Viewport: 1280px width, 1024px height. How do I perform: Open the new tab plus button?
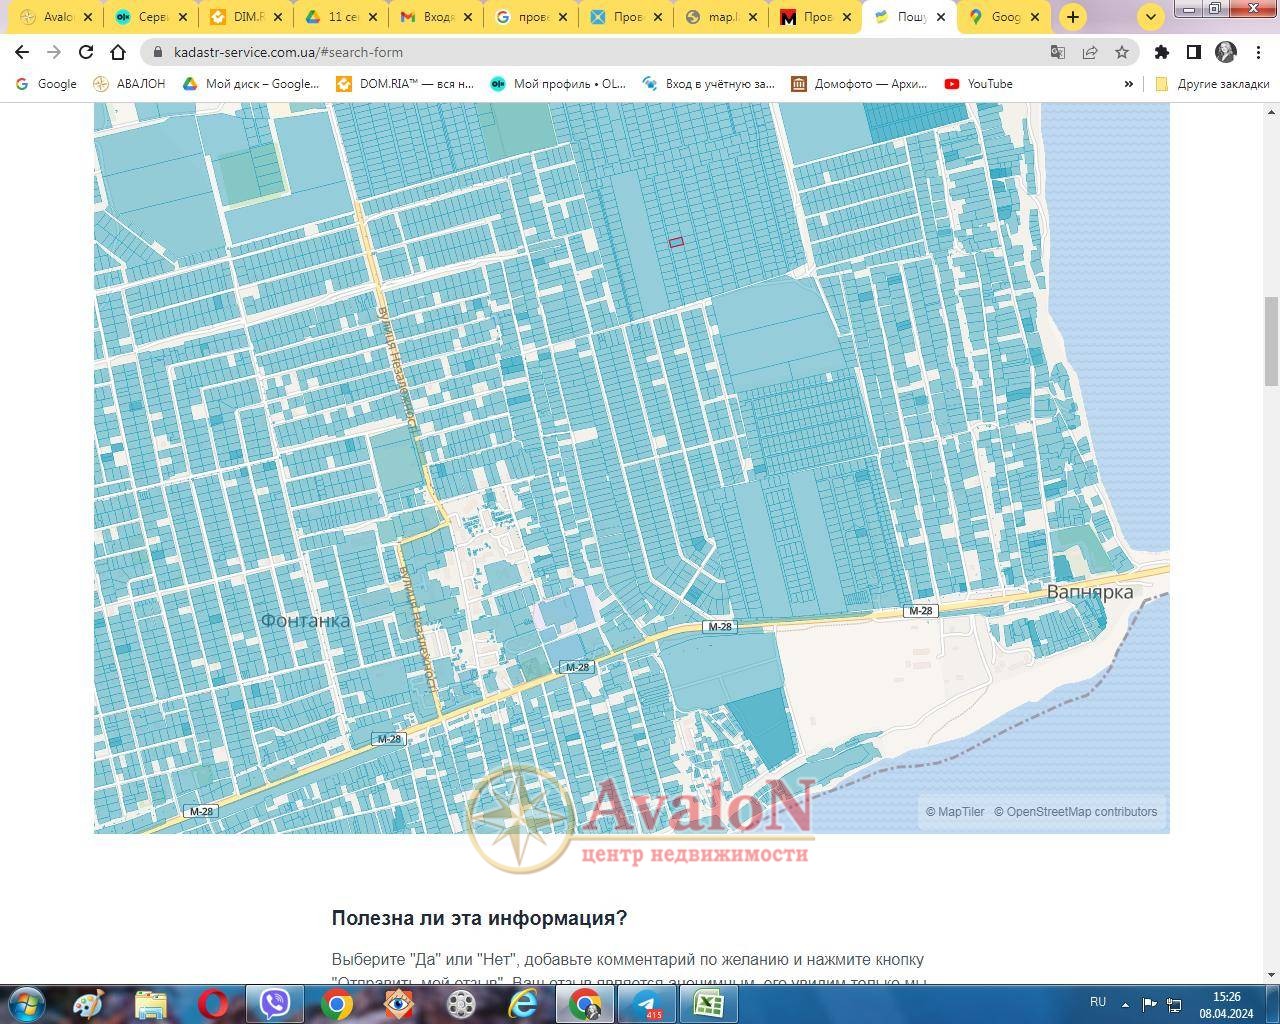click(1072, 17)
